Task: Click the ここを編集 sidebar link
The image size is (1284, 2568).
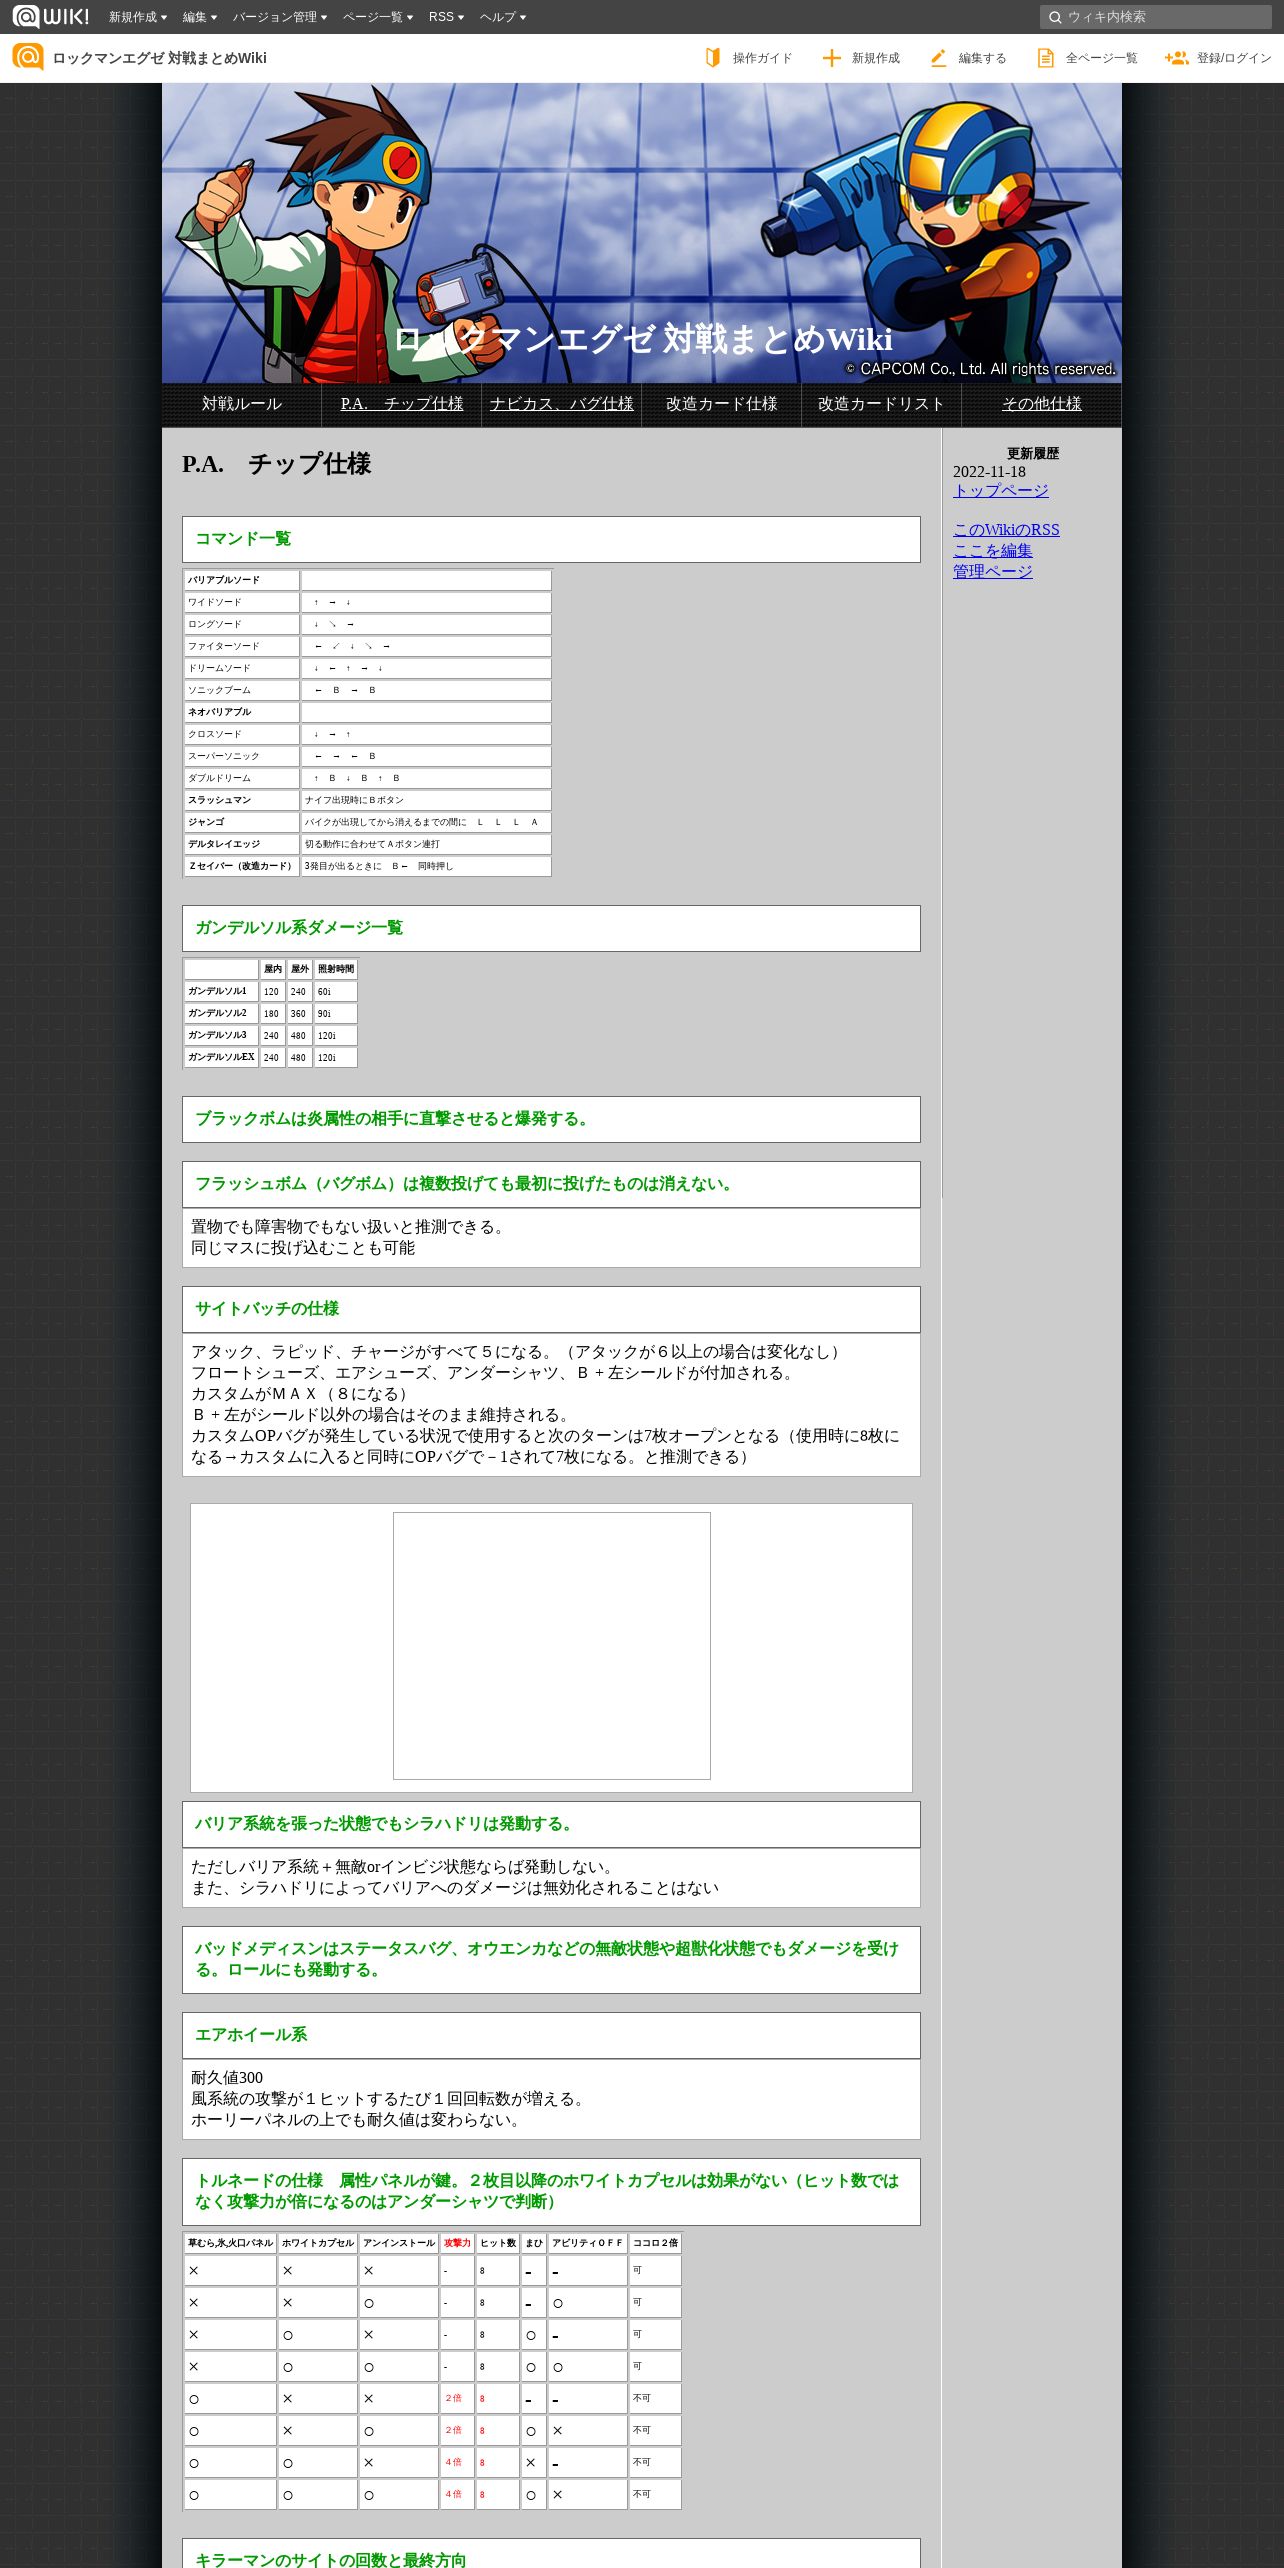Action: [993, 550]
